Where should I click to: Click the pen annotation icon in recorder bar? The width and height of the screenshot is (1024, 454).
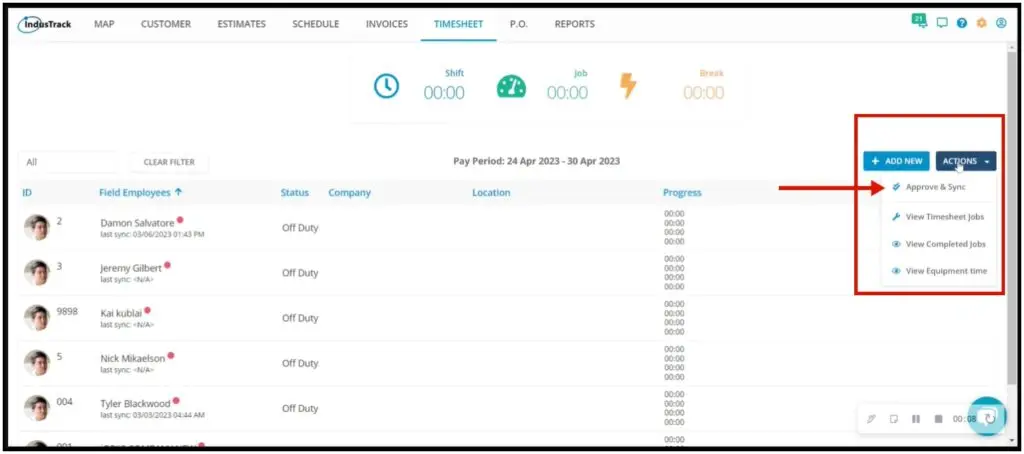click(x=871, y=419)
